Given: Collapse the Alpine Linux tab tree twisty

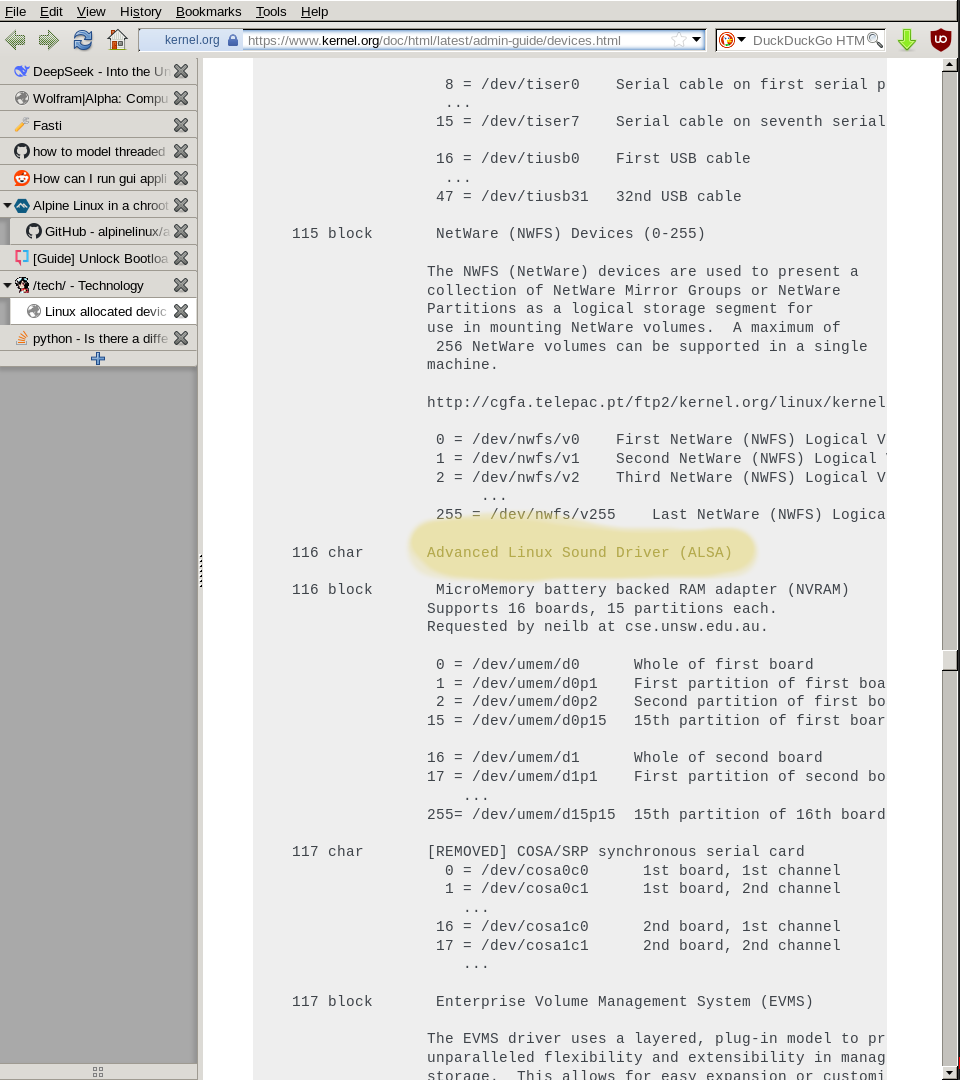Looking at the screenshot, I should click(7, 205).
